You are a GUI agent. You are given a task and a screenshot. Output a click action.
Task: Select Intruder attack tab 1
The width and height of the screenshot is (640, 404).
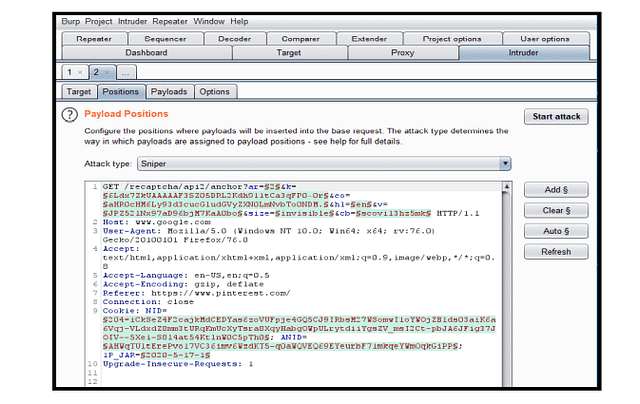click(70, 72)
